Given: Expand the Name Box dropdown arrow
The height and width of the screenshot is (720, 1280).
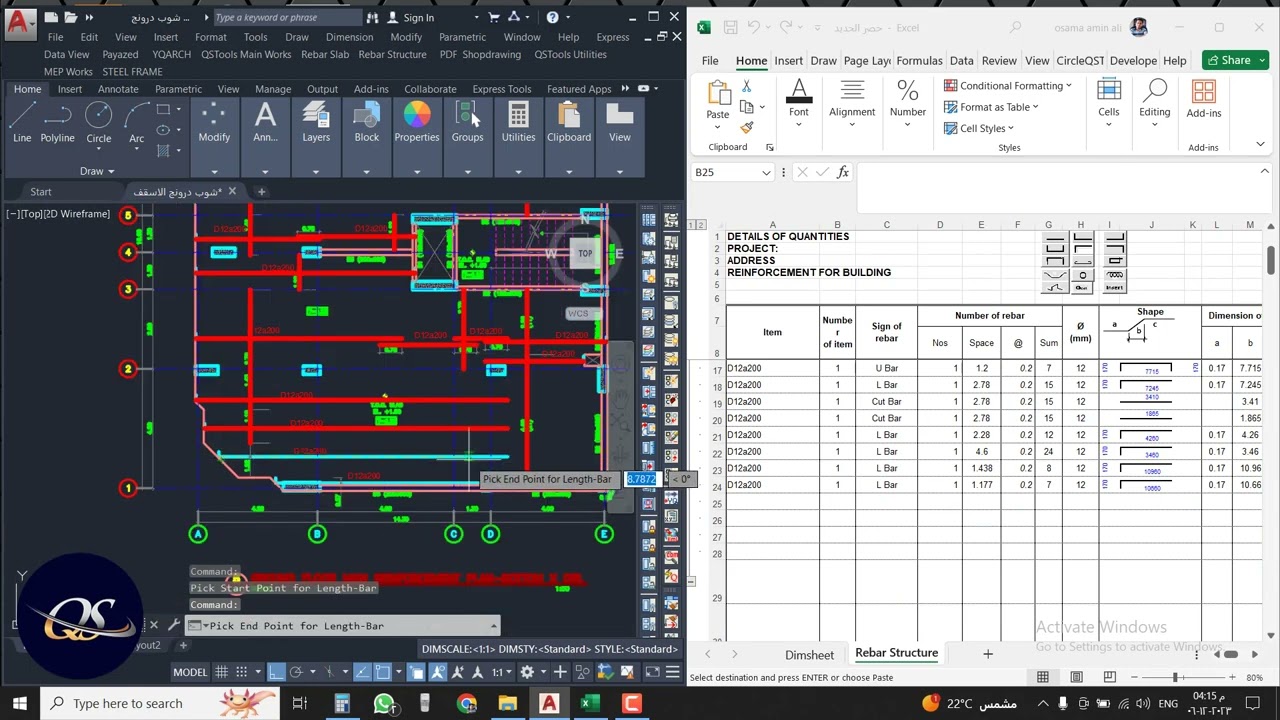Looking at the screenshot, I should click(x=766, y=173).
